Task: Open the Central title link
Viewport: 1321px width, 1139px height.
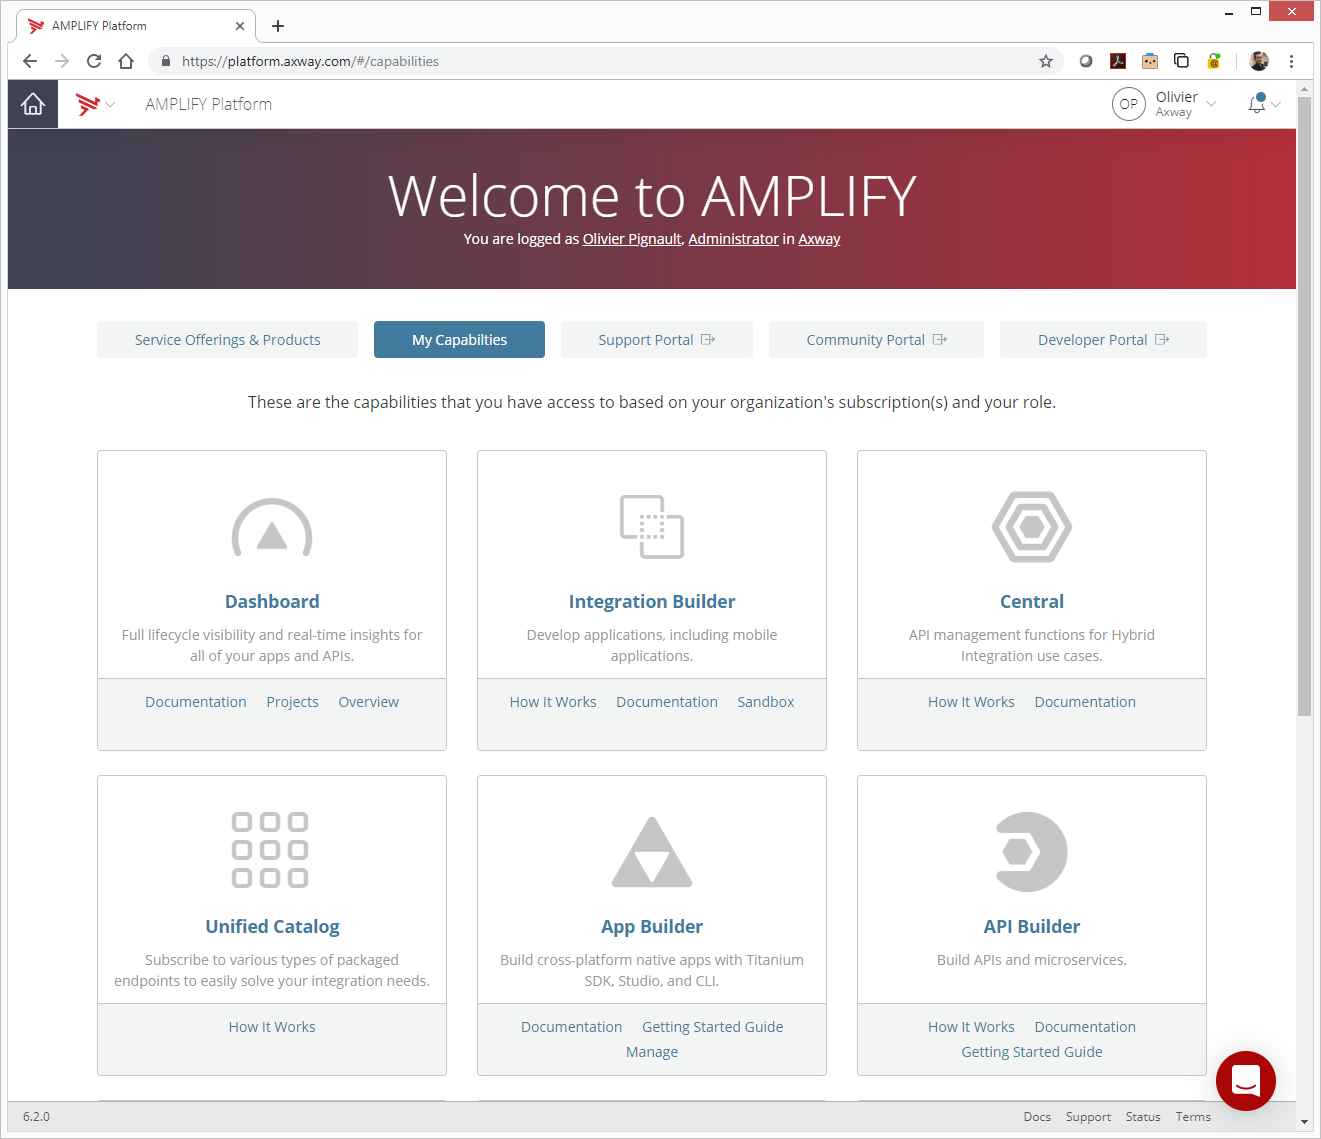Action: 1032,602
